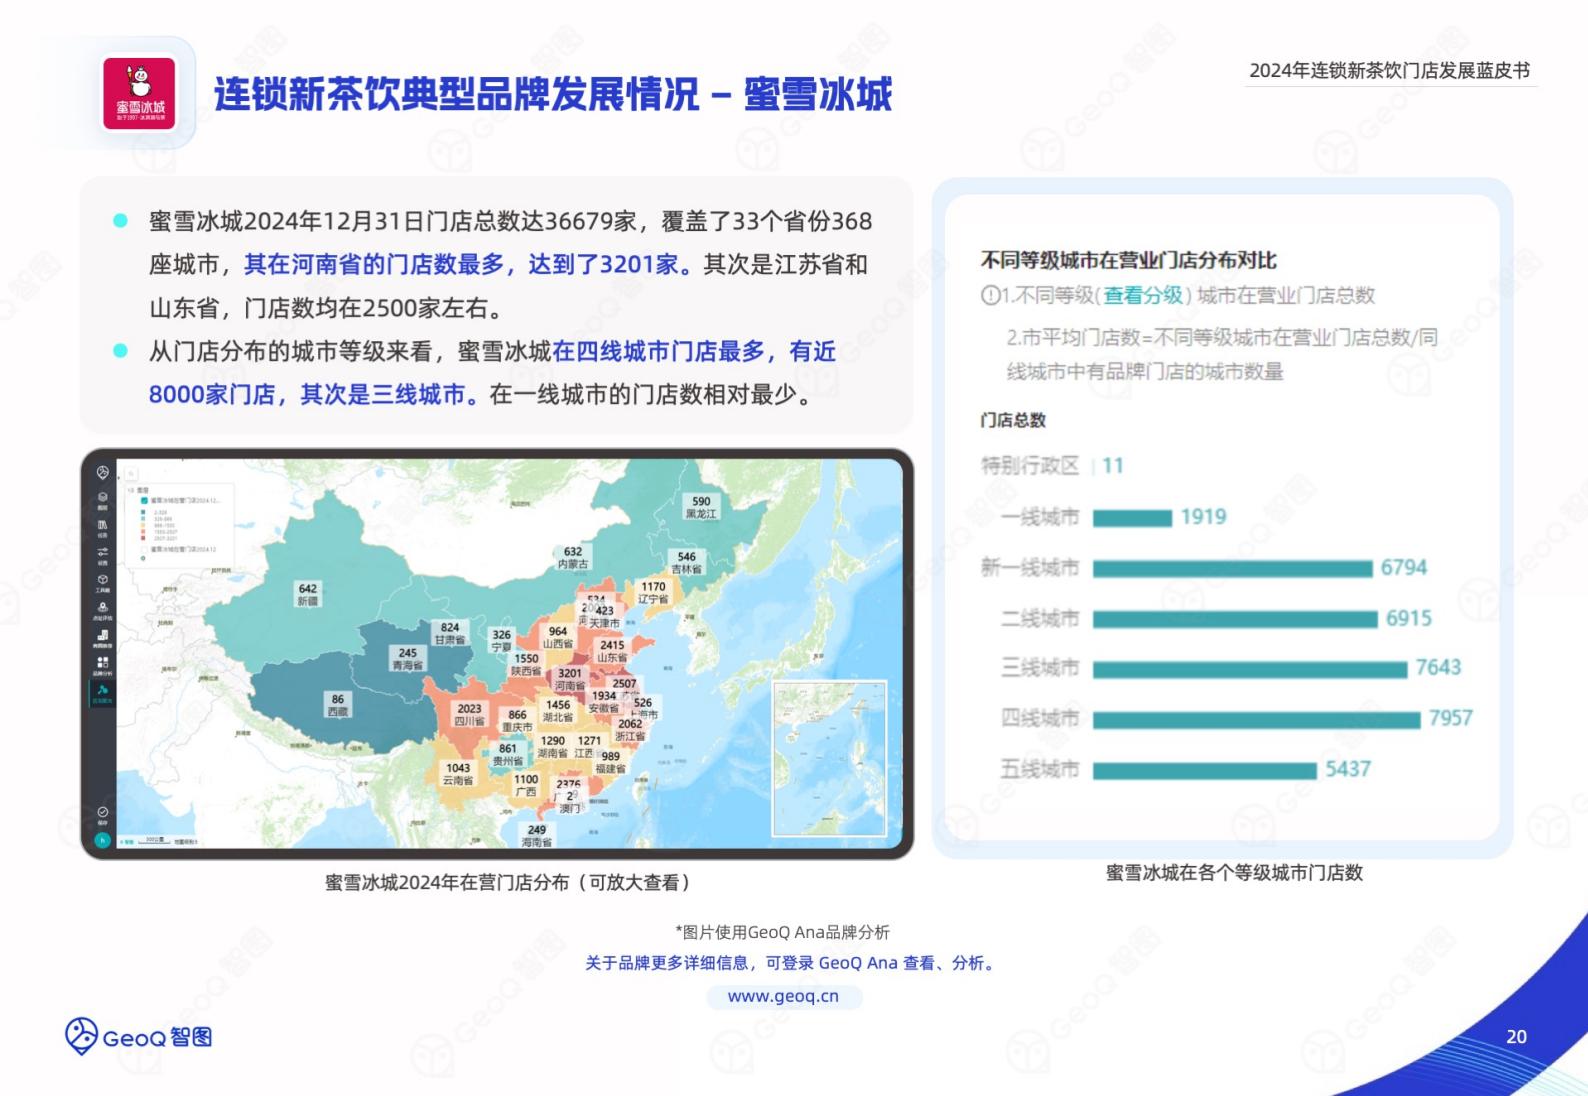The height and width of the screenshot is (1096, 1588).
Task: Click the 云南省 1043 map label
Action: click(458, 774)
